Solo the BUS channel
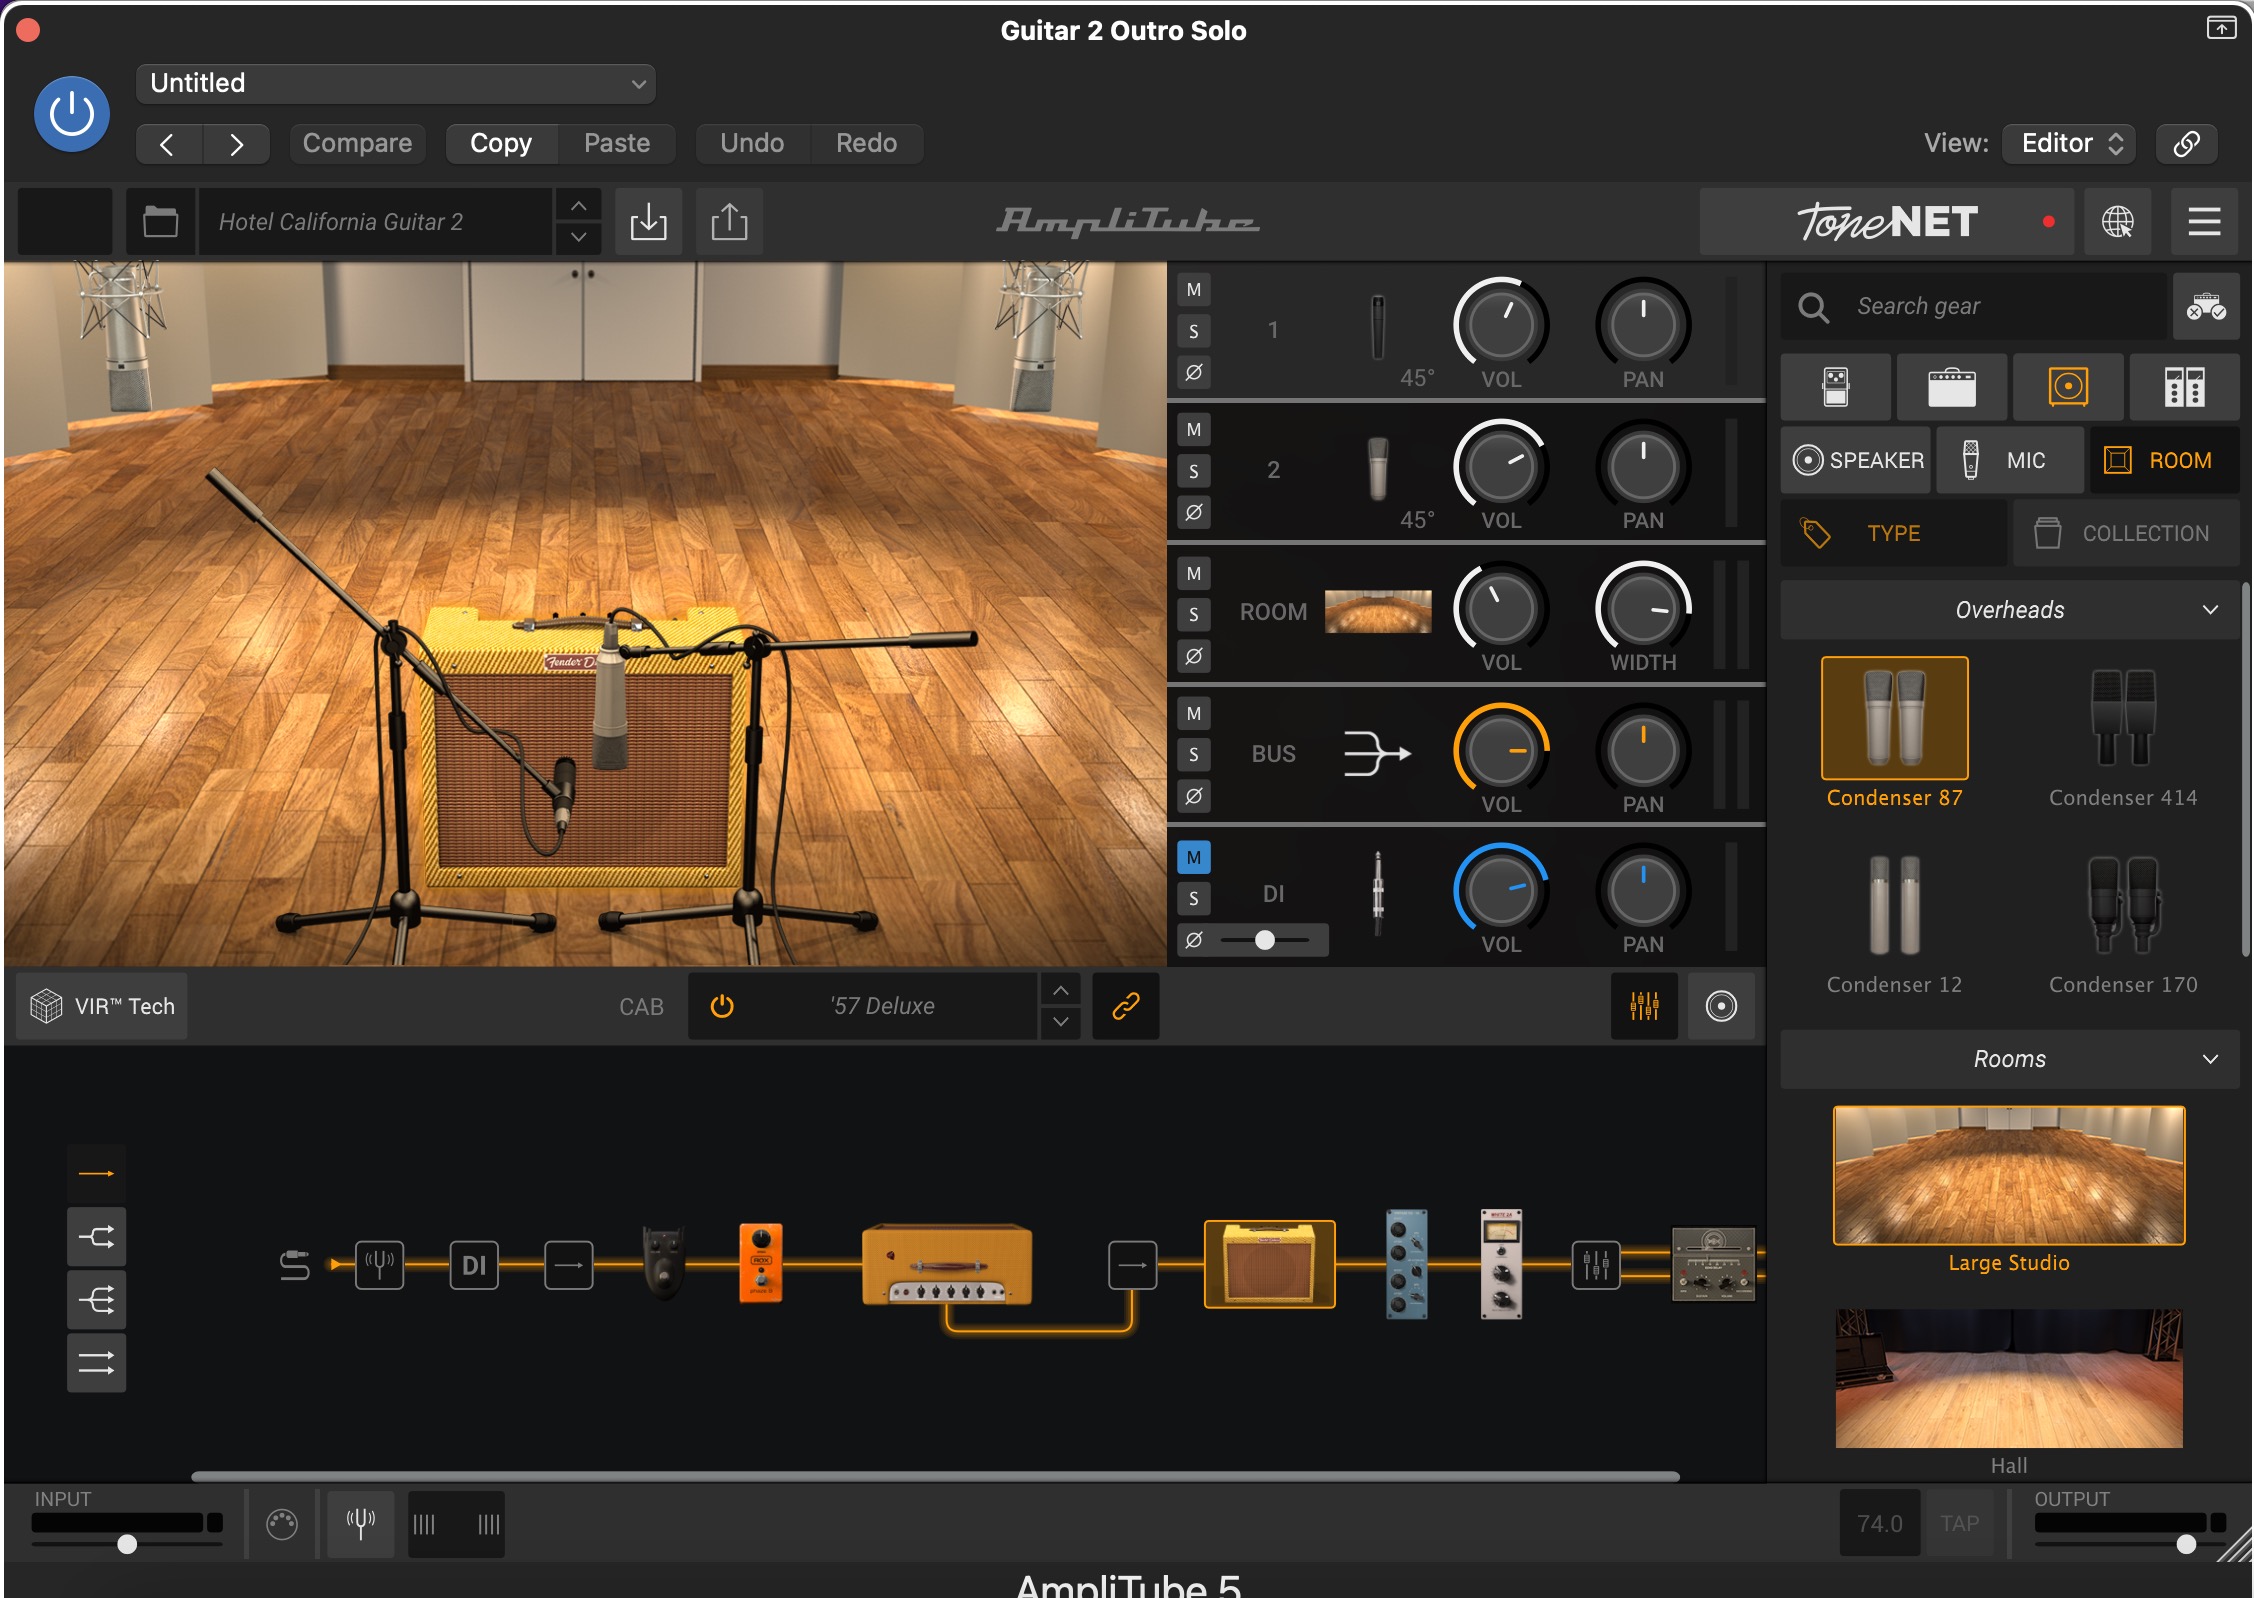This screenshot has width=2254, height=1598. [x=1194, y=755]
